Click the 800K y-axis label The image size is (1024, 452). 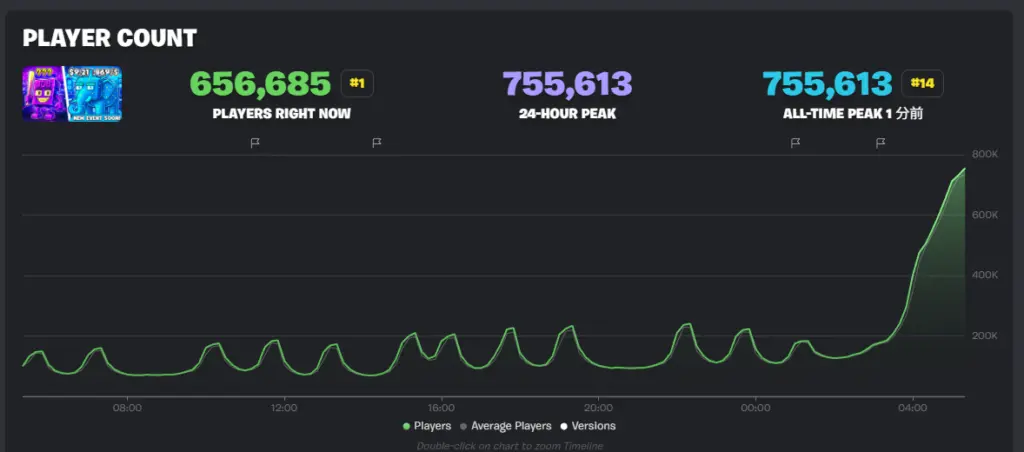coord(983,155)
